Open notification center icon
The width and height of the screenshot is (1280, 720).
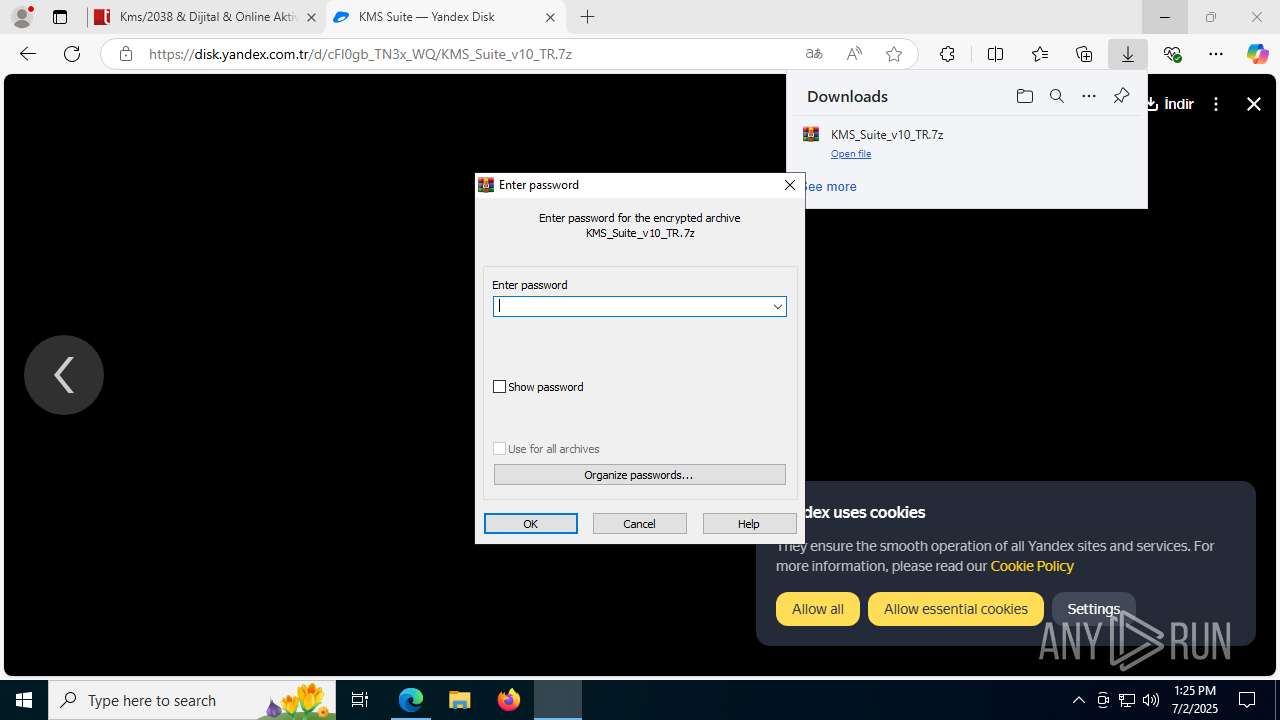pyautogui.click(x=1247, y=700)
